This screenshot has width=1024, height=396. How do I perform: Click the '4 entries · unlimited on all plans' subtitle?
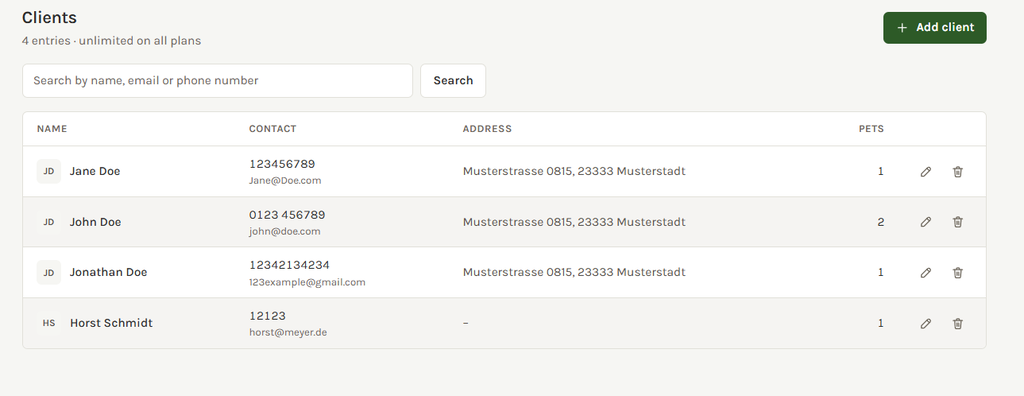coord(111,41)
